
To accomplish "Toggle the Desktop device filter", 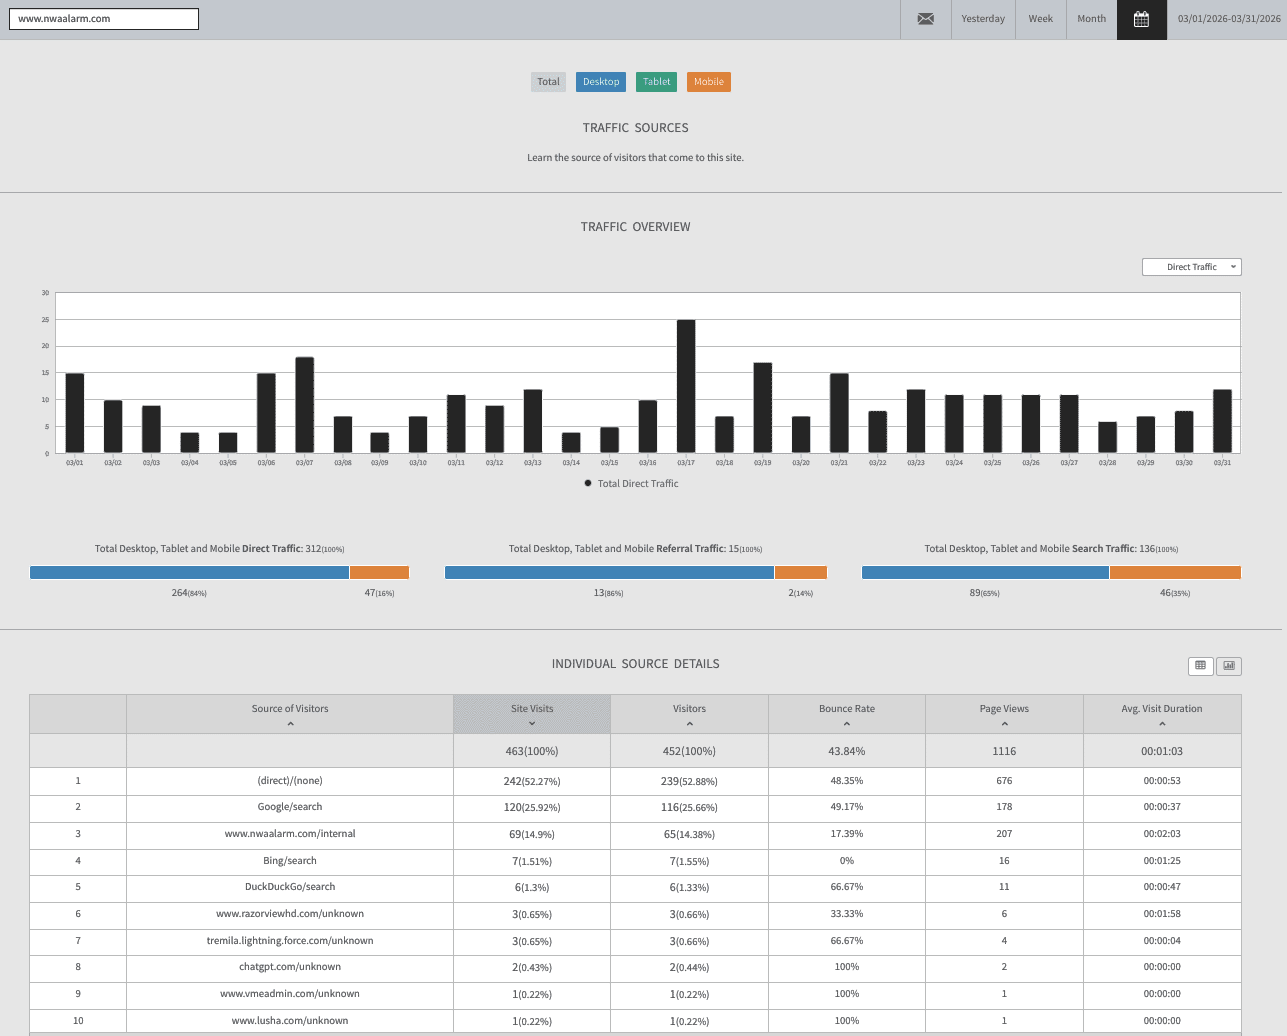I will point(600,82).
